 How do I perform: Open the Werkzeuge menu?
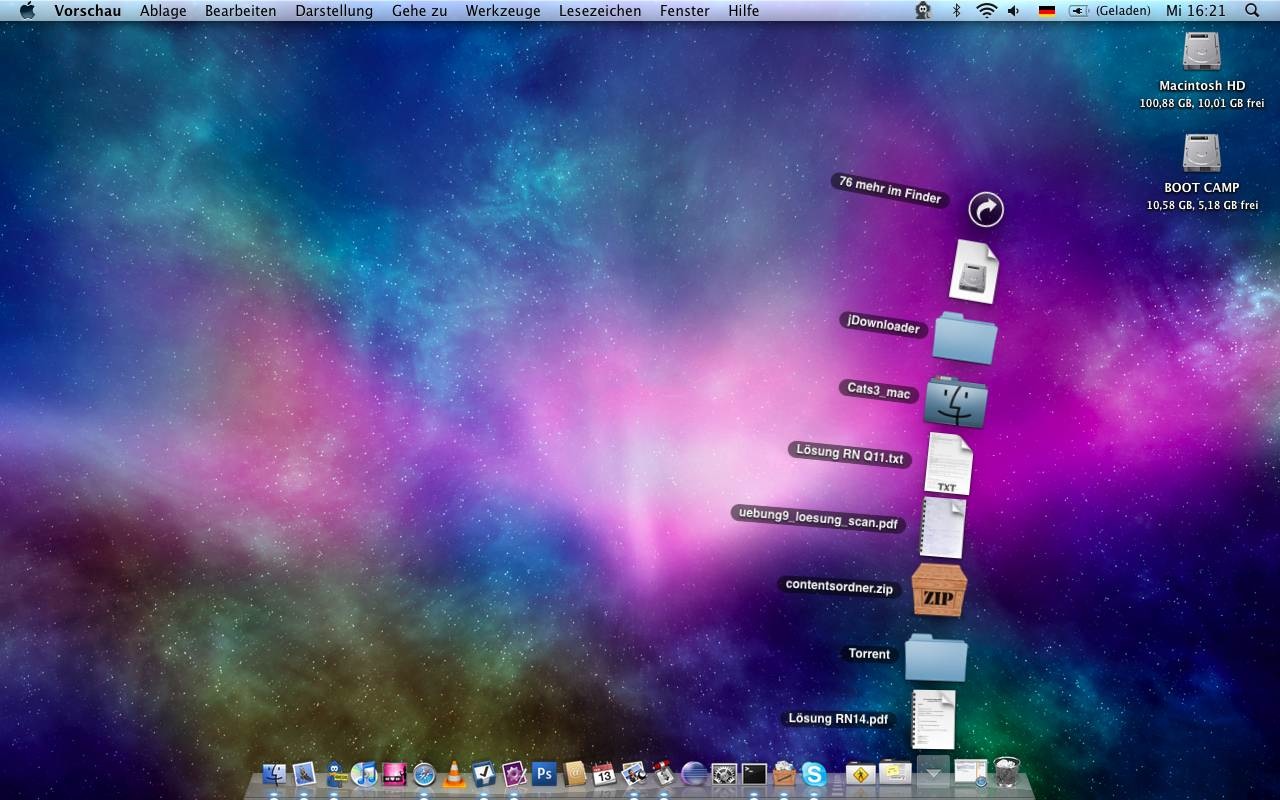pyautogui.click(x=502, y=11)
